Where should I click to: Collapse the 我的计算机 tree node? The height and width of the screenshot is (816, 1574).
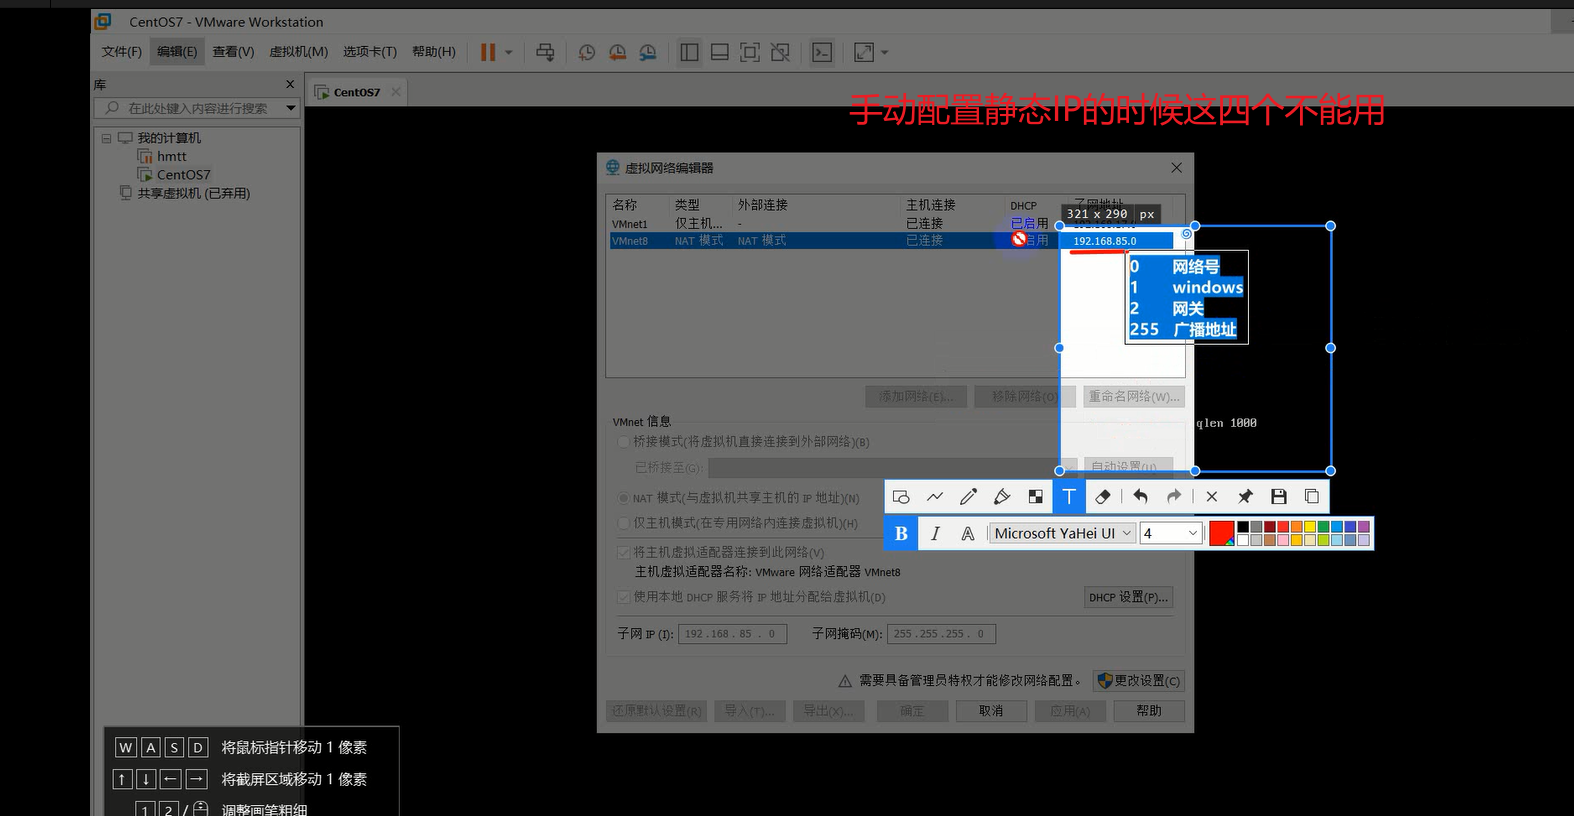tap(106, 138)
